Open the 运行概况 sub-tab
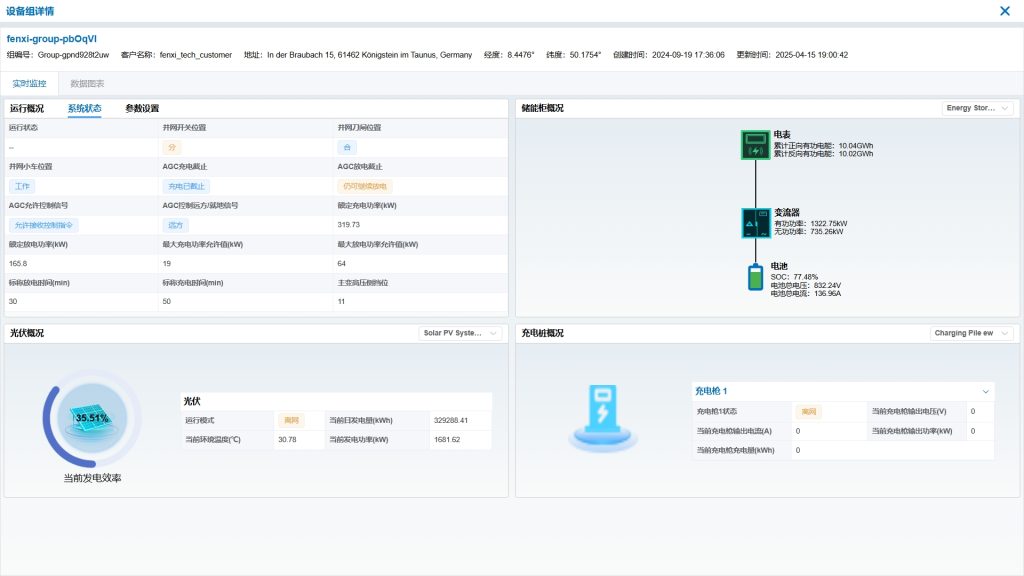 point(27,108)
